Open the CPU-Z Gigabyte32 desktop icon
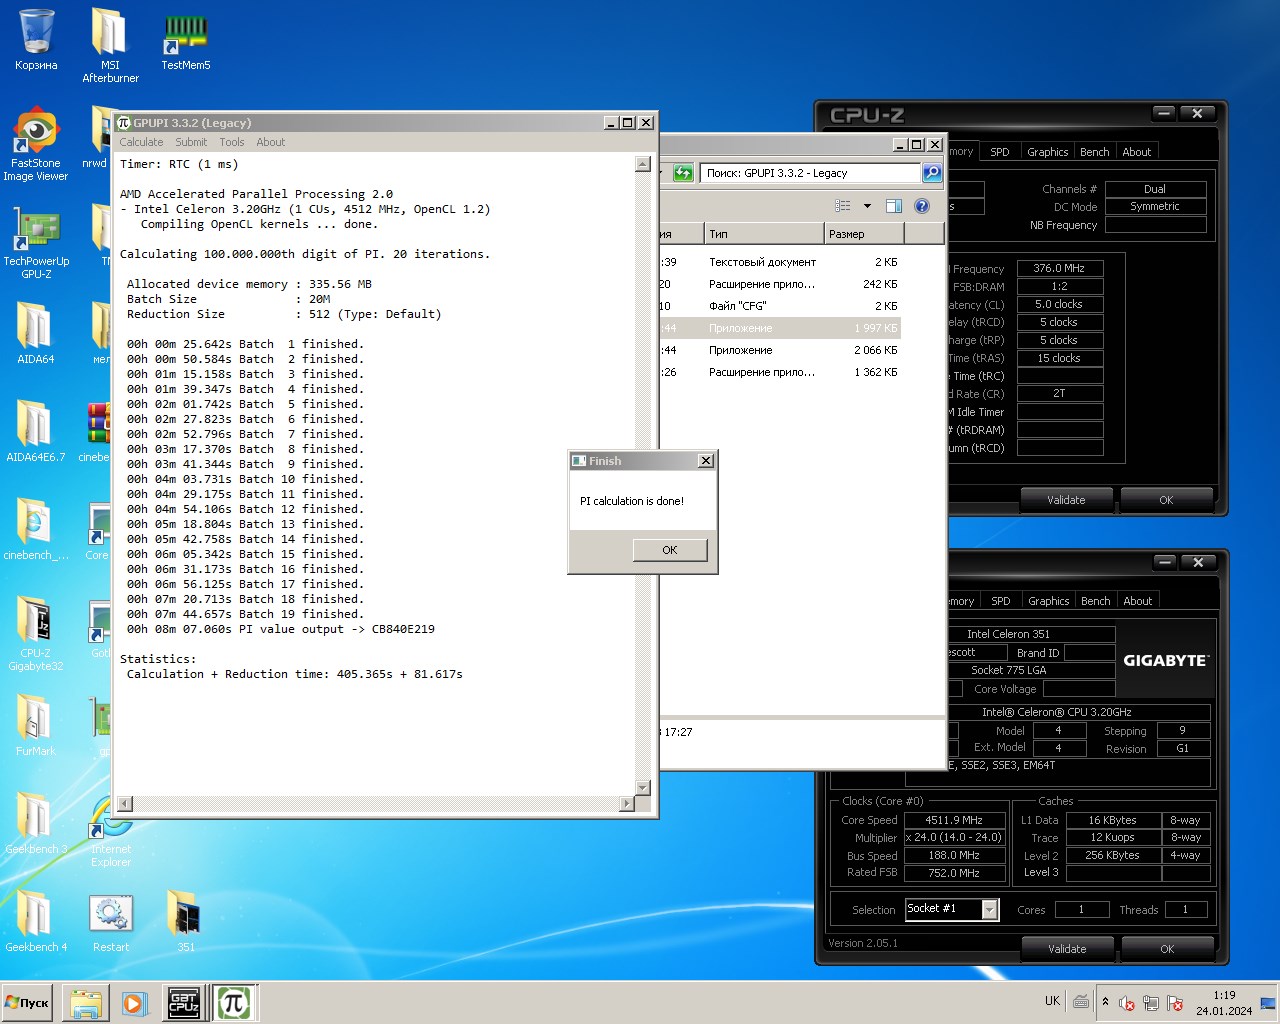 tap(35, 634)
